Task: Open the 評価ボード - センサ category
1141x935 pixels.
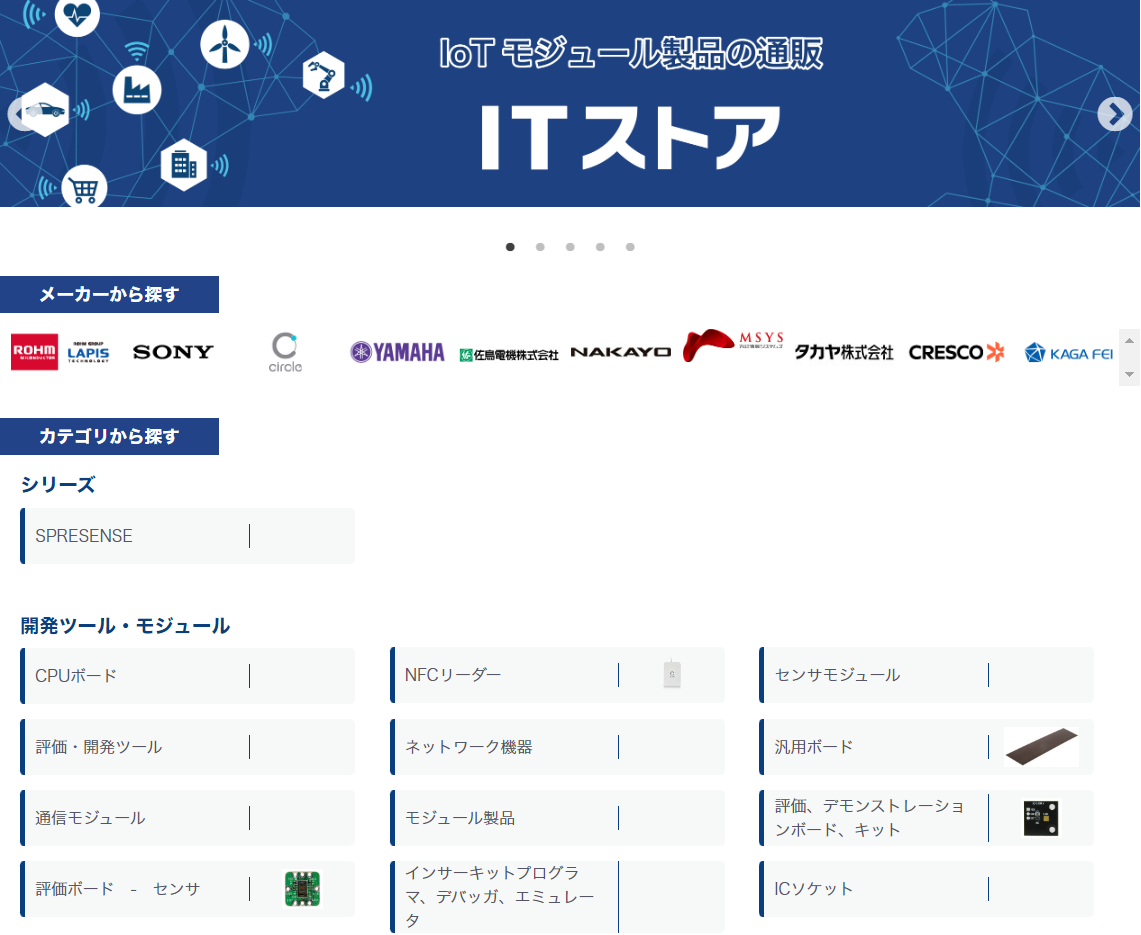Action: (188, 889)
